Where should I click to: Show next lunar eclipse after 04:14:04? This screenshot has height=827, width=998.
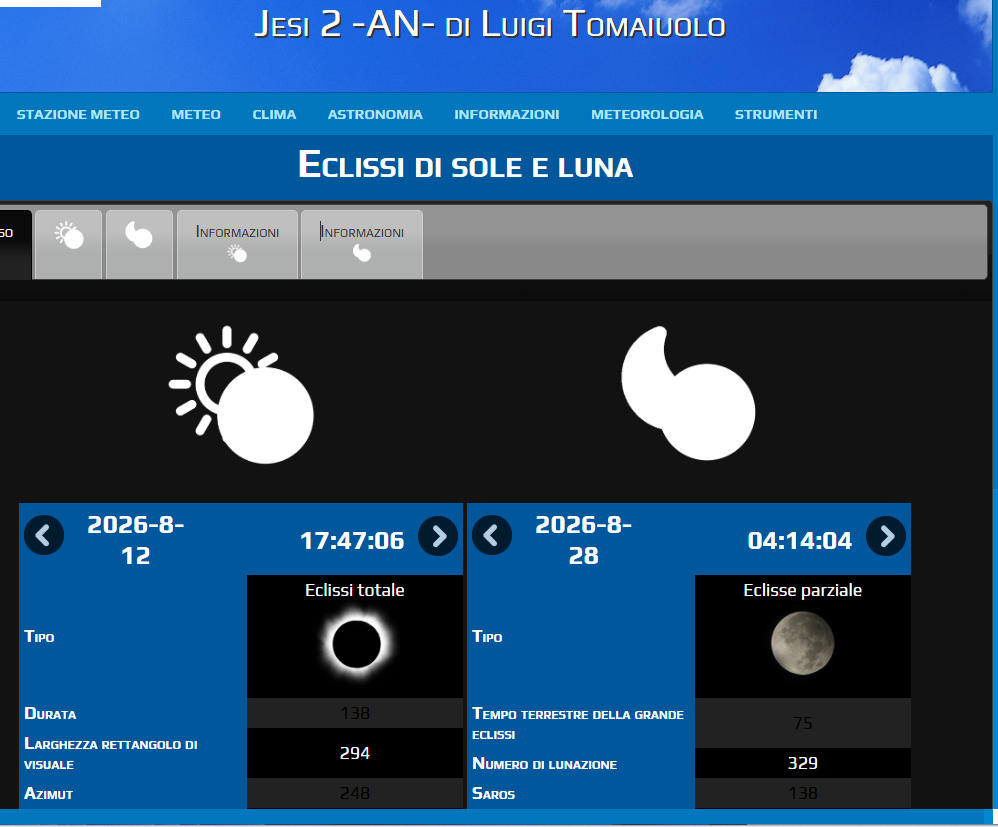tap(886, 536)
